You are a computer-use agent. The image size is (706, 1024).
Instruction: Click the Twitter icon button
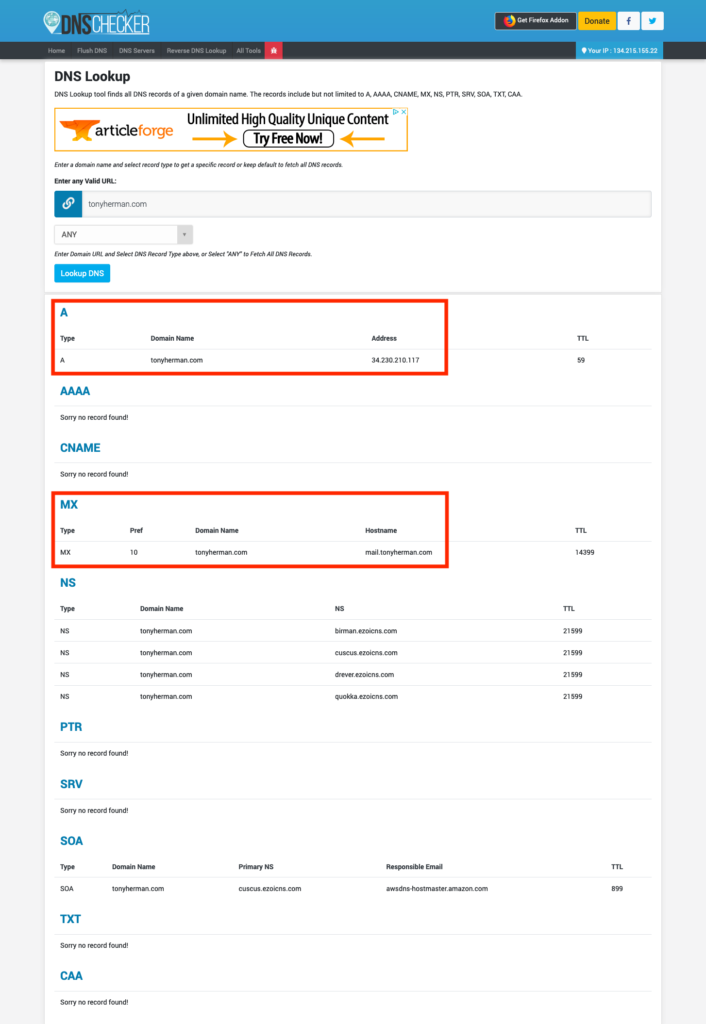click(x=652, y=21)
